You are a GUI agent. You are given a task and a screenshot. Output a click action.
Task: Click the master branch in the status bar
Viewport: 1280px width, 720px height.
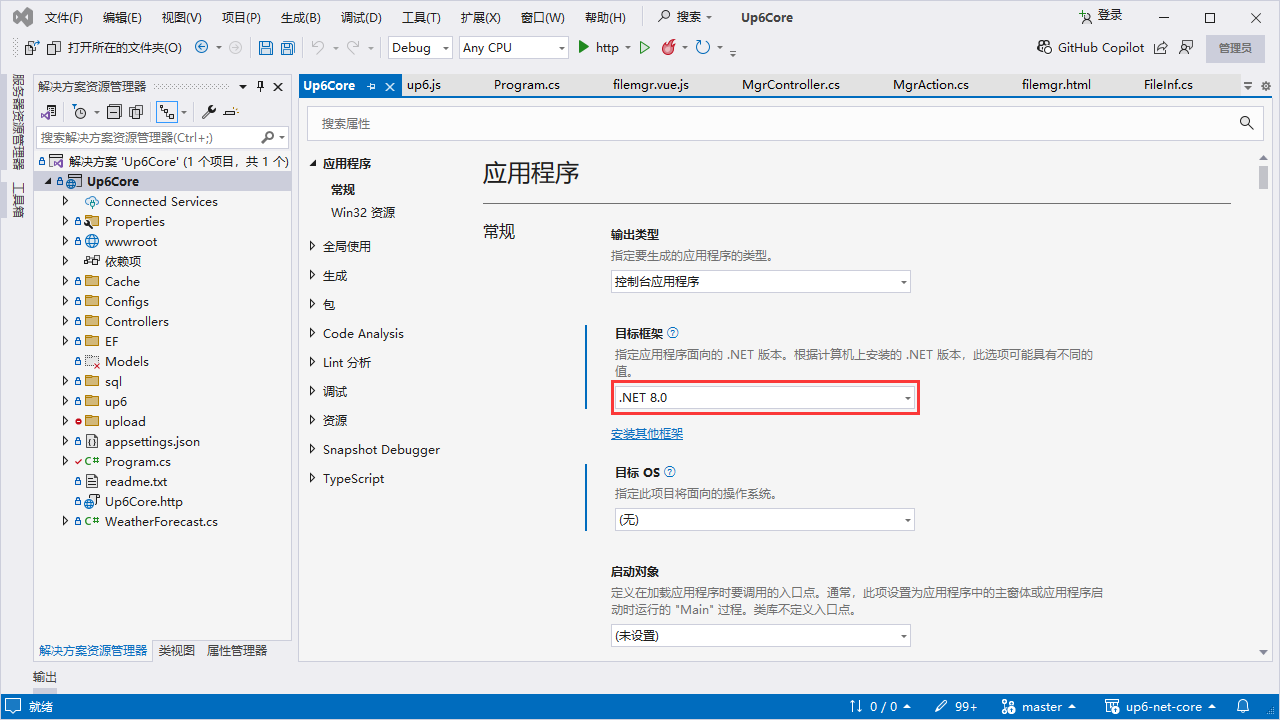coord(1039,706)
